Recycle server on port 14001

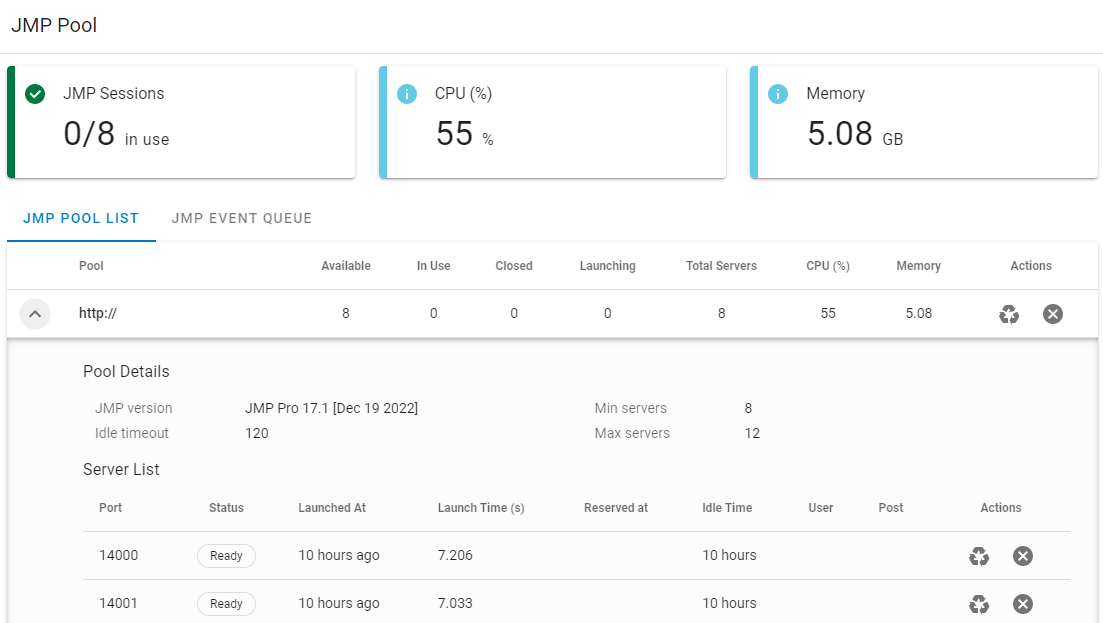coord(979,604)
